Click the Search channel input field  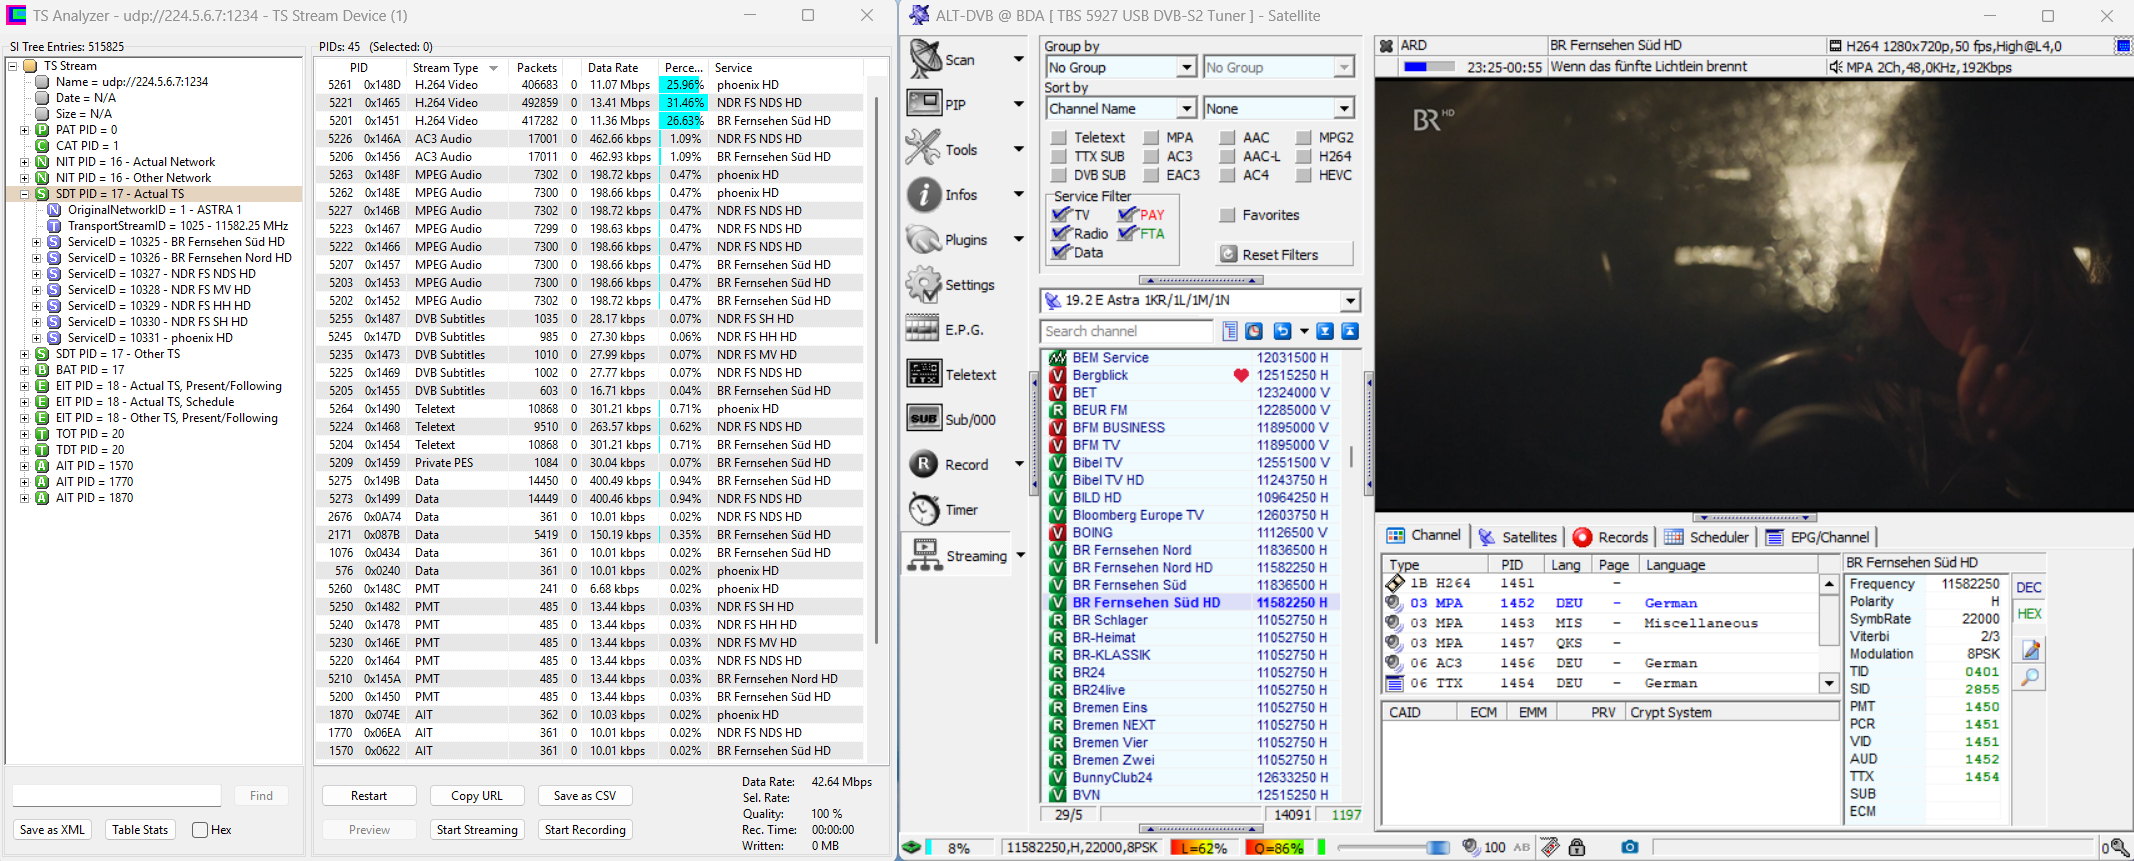pyautogui.click(x=1126, y=331)
